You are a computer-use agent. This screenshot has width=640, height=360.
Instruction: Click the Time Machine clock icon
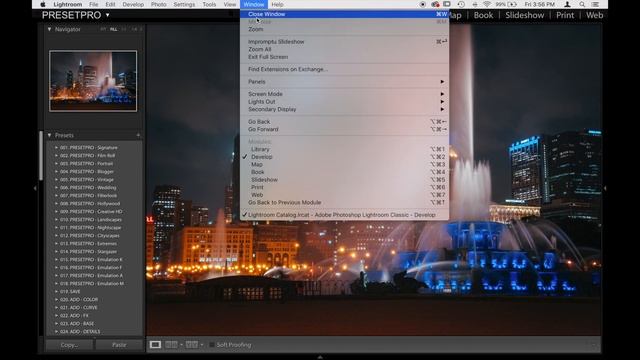(x=461, y=4)
